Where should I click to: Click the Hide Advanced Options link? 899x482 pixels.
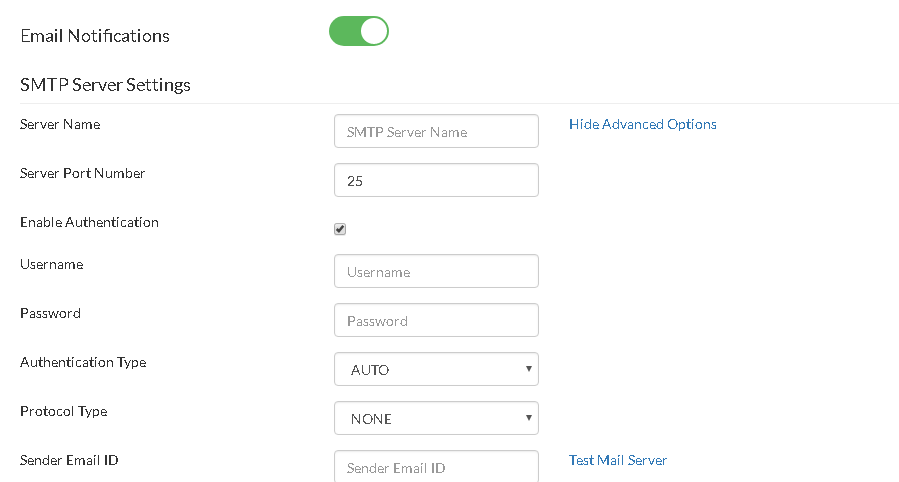(643, 124)
